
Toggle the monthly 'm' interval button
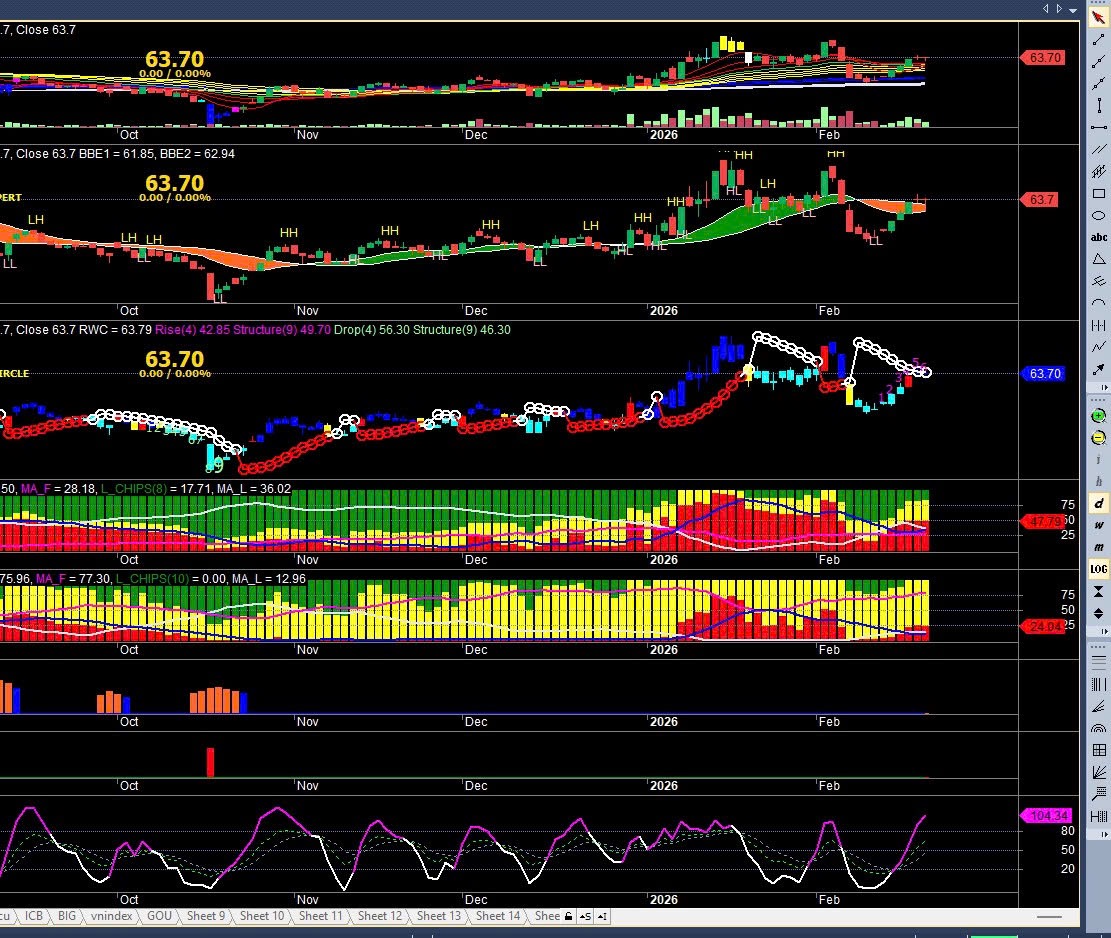coord(1098,547)
